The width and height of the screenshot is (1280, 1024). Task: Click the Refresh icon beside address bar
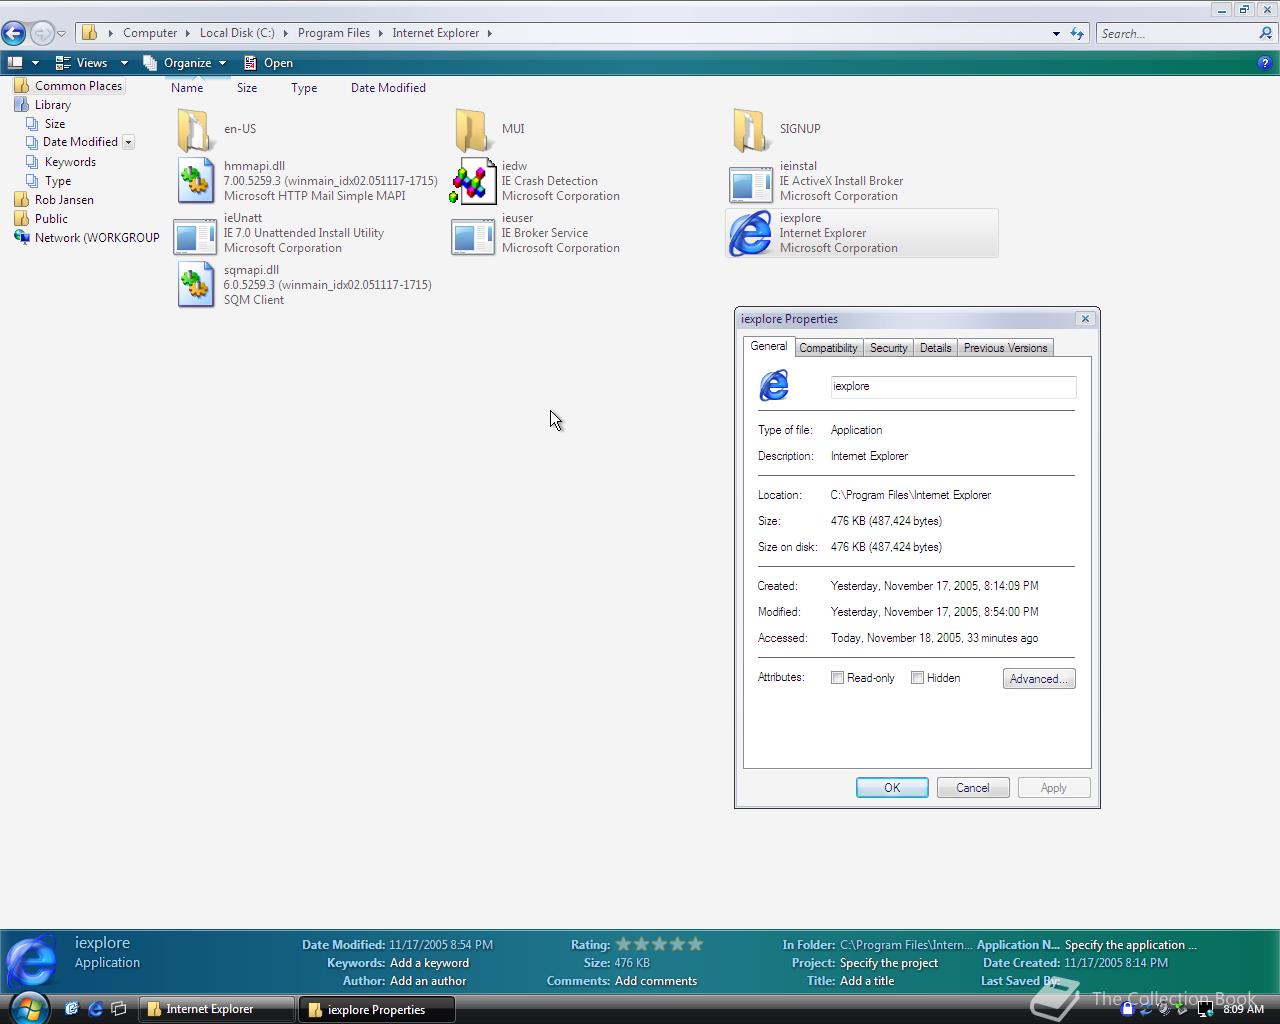1077,33
